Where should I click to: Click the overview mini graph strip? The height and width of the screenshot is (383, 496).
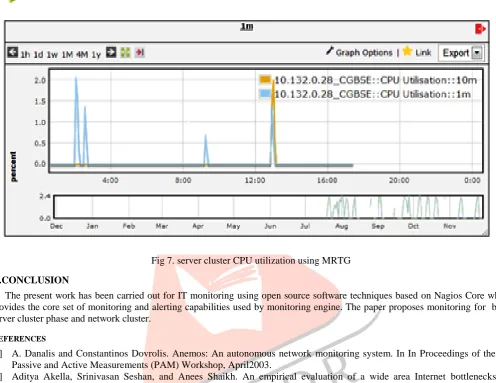pyautogui.click(x=268, y=207)
